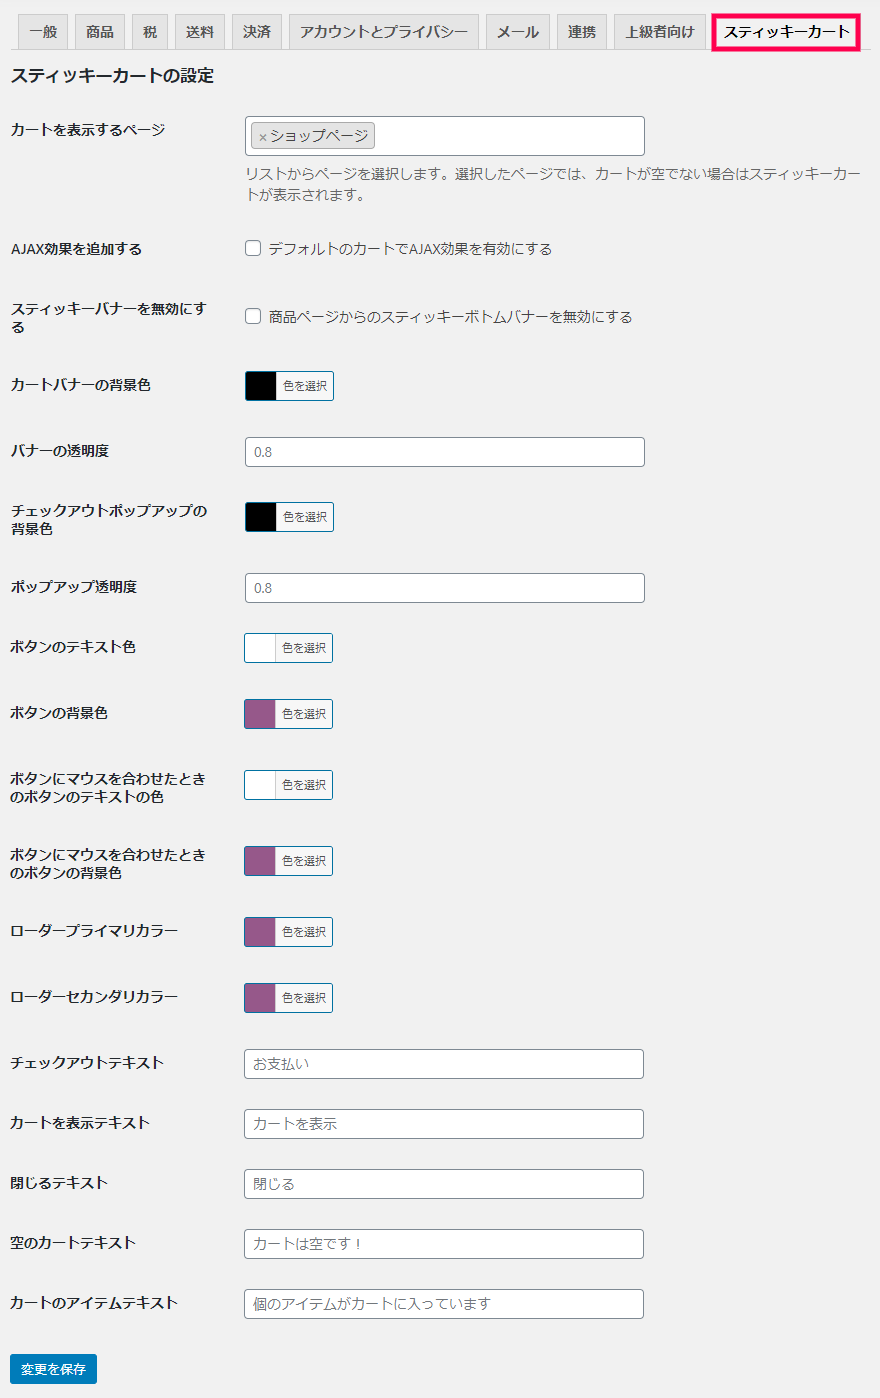Click the purple swatch for the hover button background color
The width and height of the screenshot is (880, 1398).
tap(260, 861)
